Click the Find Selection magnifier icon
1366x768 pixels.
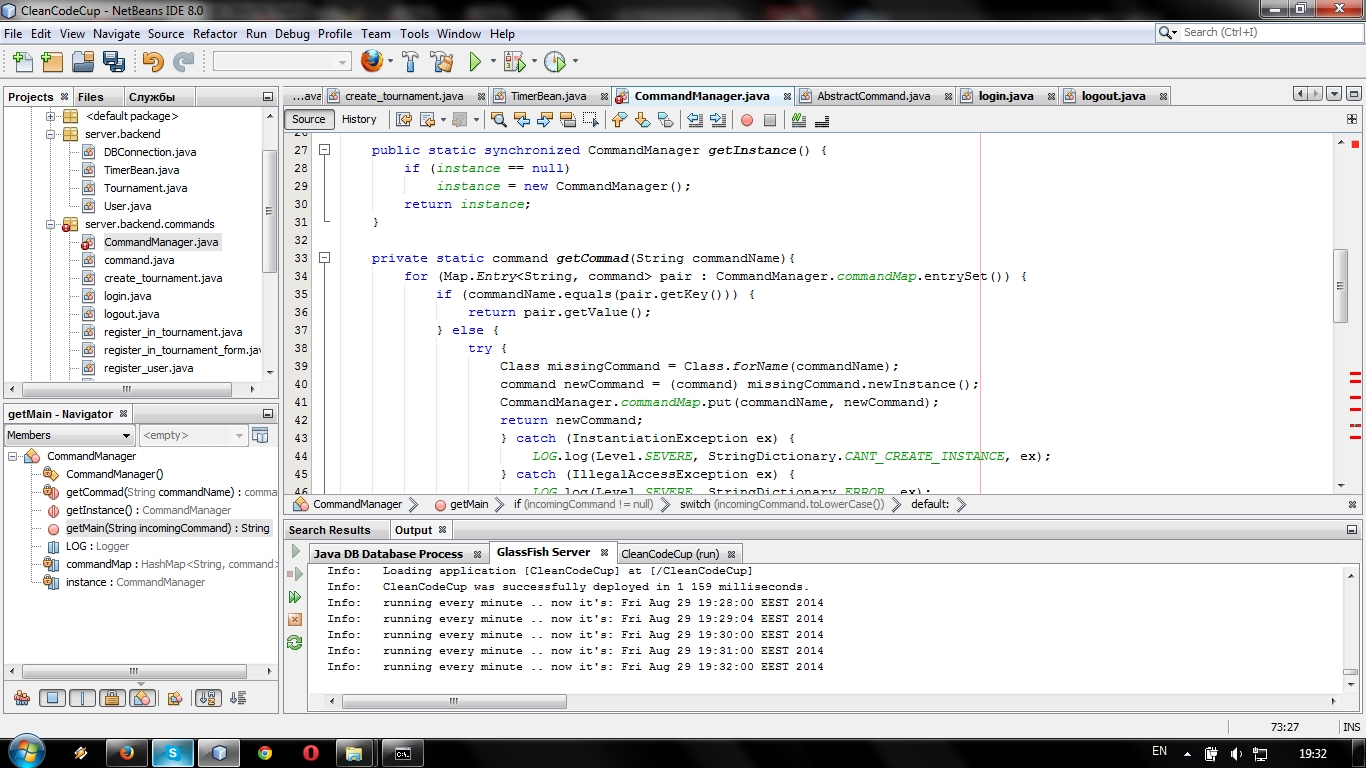[x=498, y=120]
